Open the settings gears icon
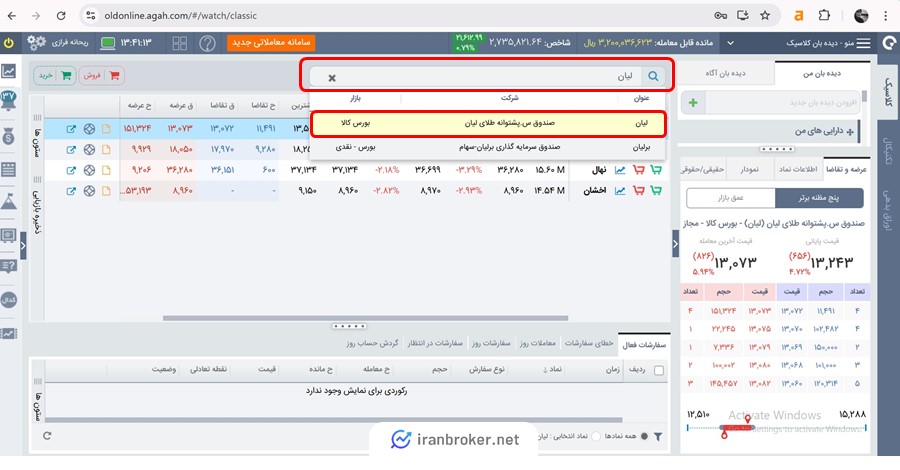This screenshot has width=900, height=470. 36,42
